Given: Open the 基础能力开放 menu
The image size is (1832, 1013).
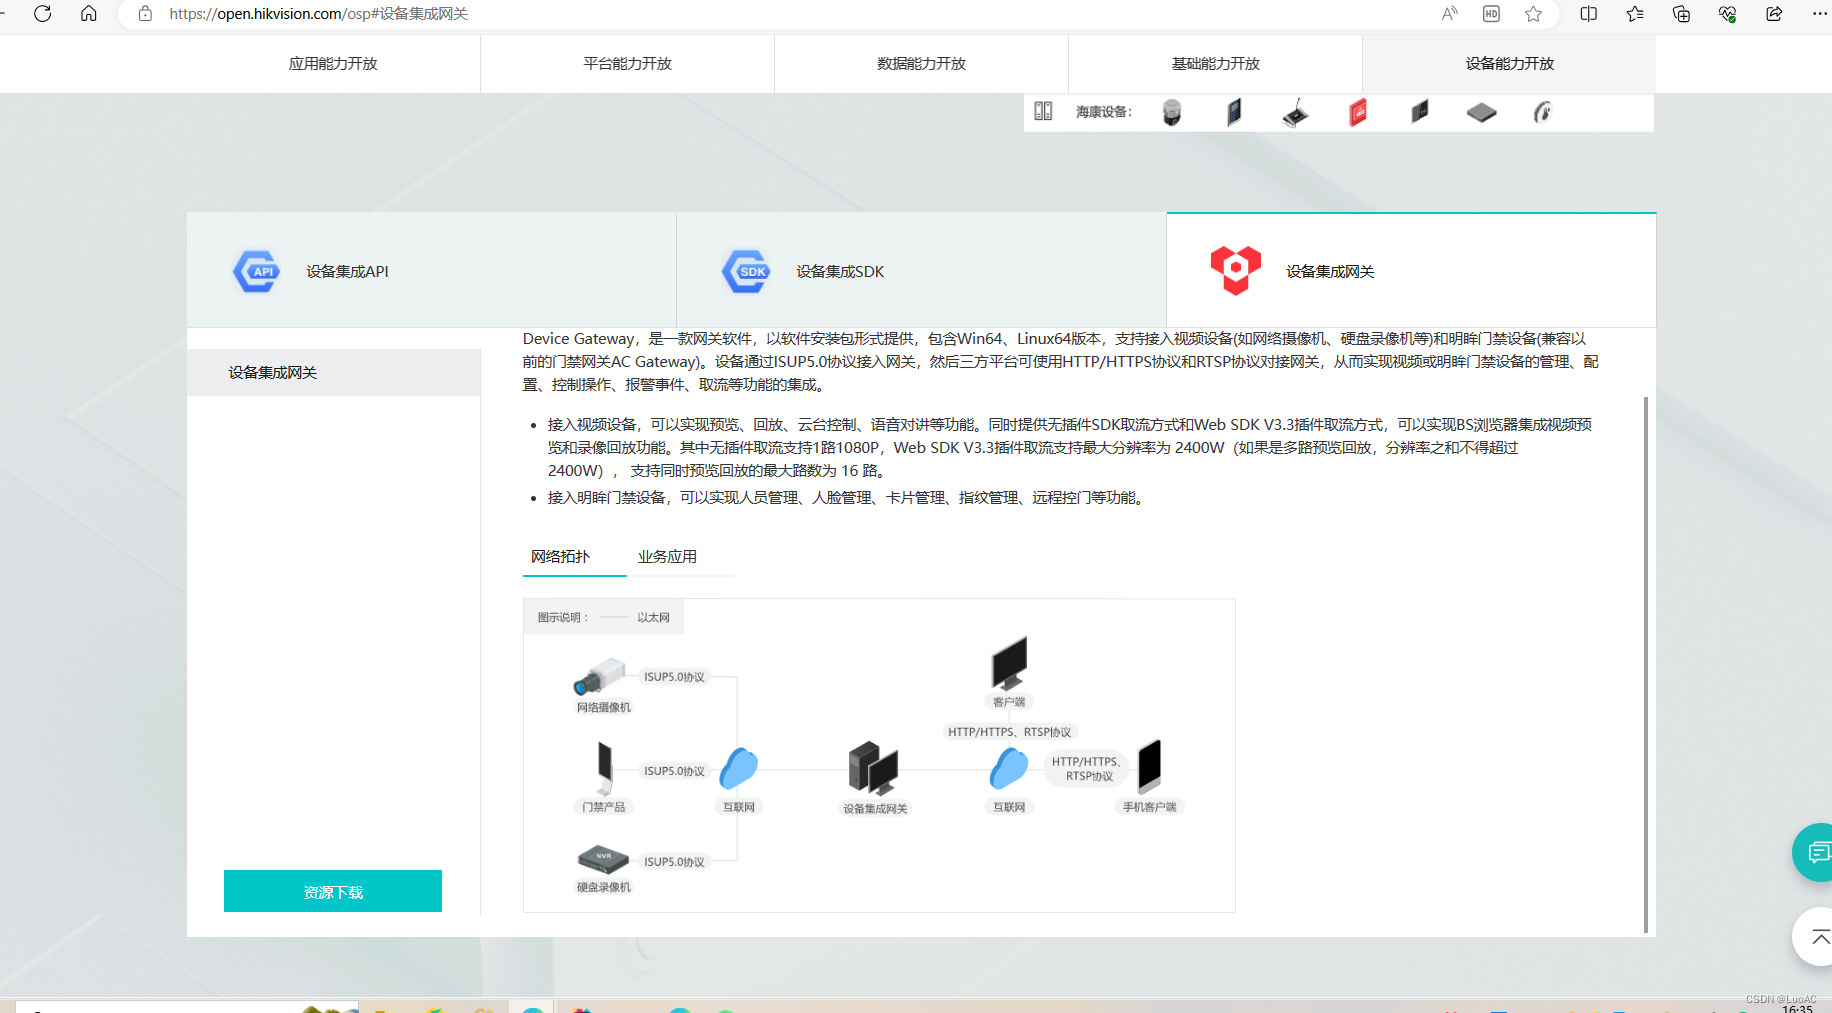Looking at the screenshot, I should [1215, 64].
